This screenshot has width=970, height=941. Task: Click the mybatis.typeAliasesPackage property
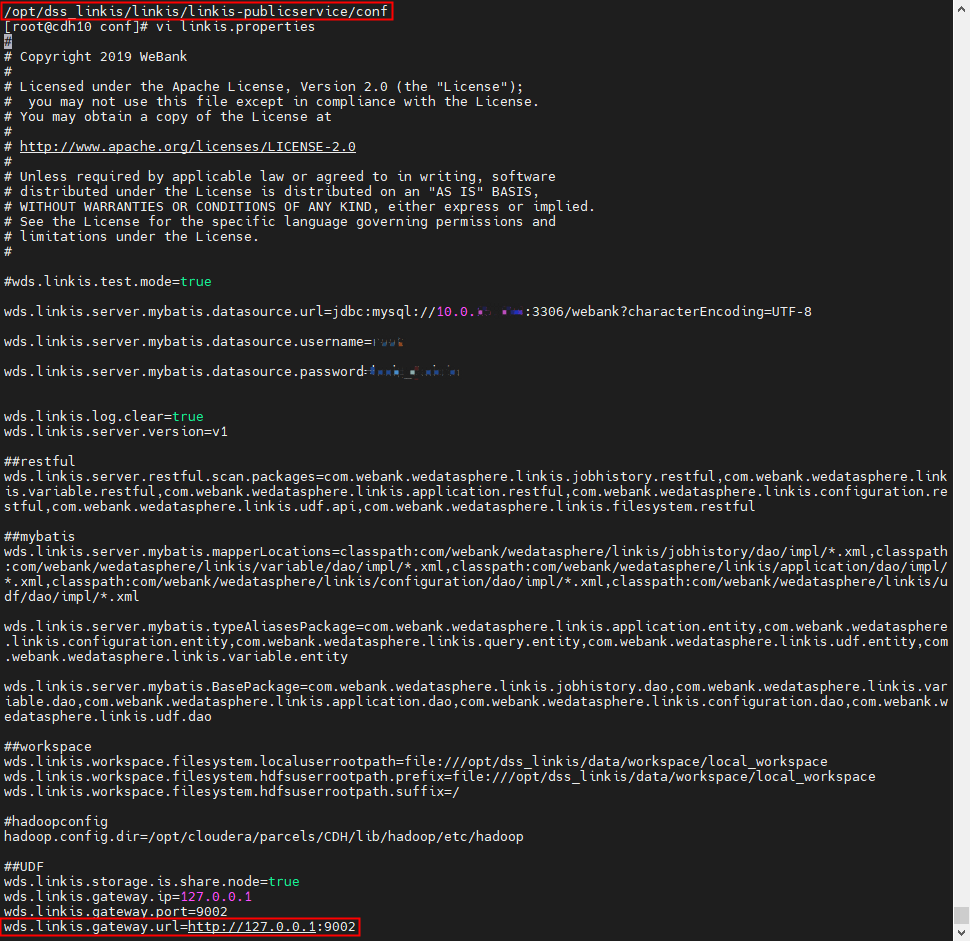pos(475,642)
